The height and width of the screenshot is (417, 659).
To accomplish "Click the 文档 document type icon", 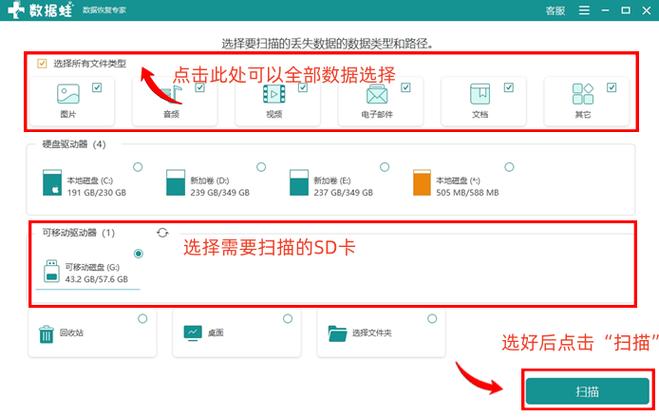I will click(480, 94).
